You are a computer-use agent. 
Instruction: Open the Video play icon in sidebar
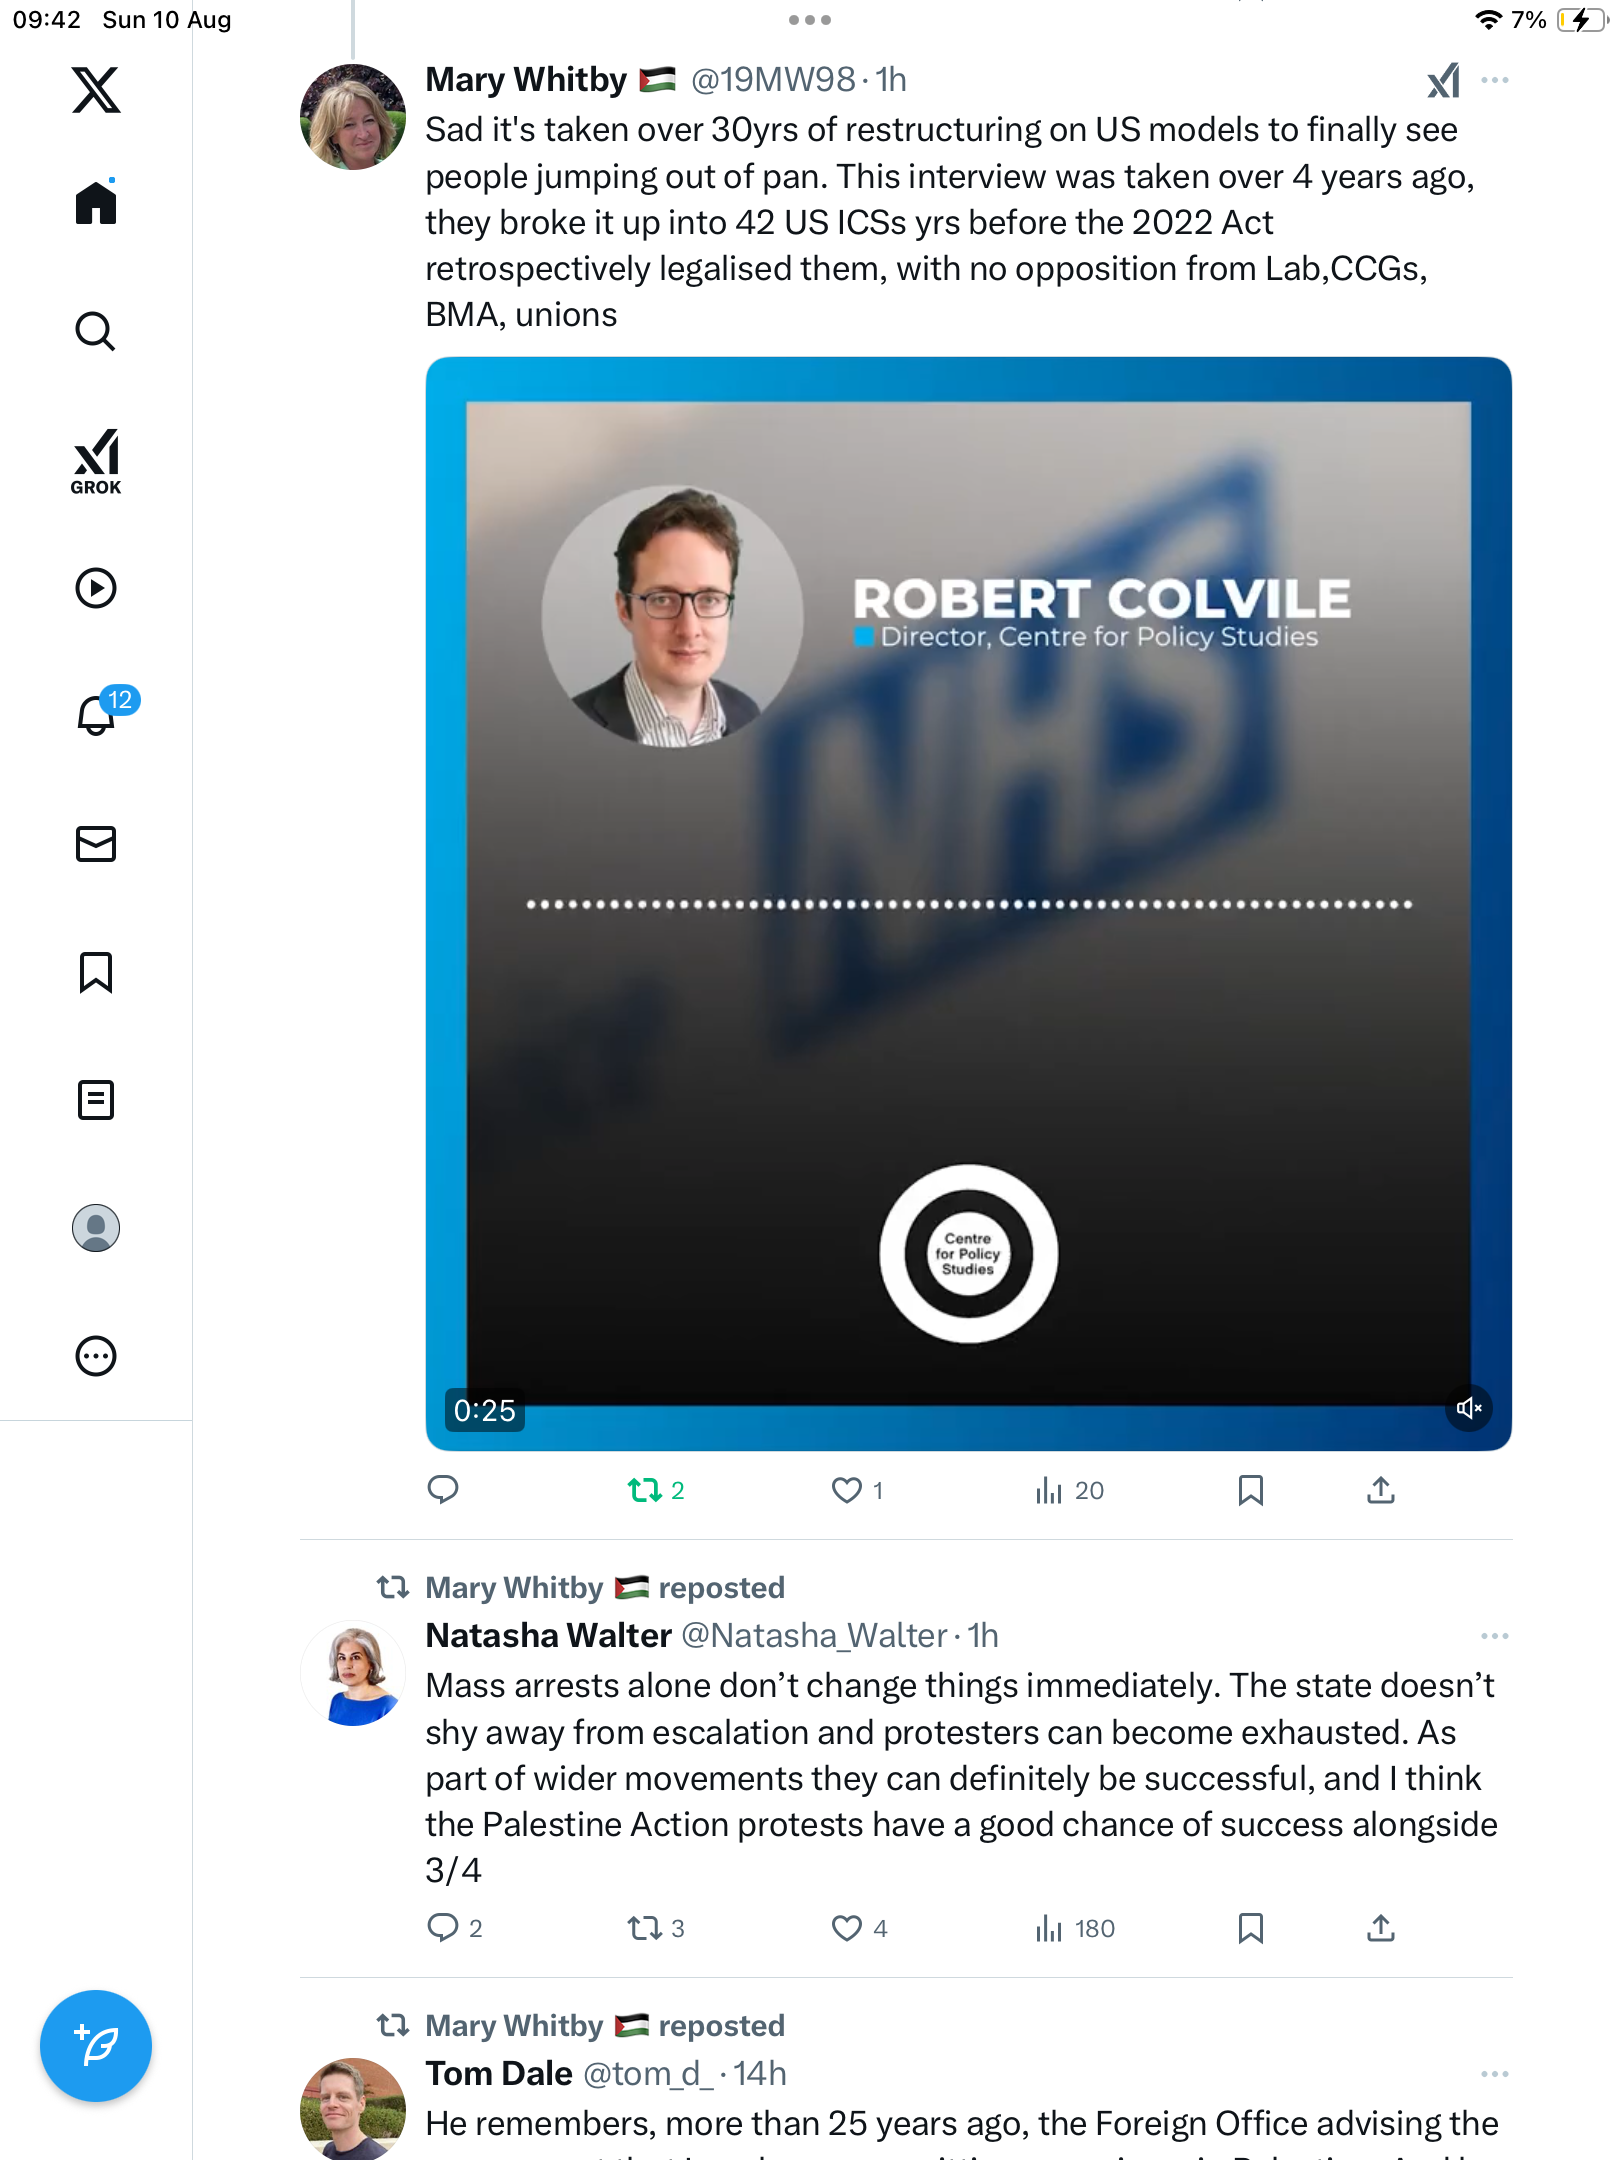[x=96, y=588]
